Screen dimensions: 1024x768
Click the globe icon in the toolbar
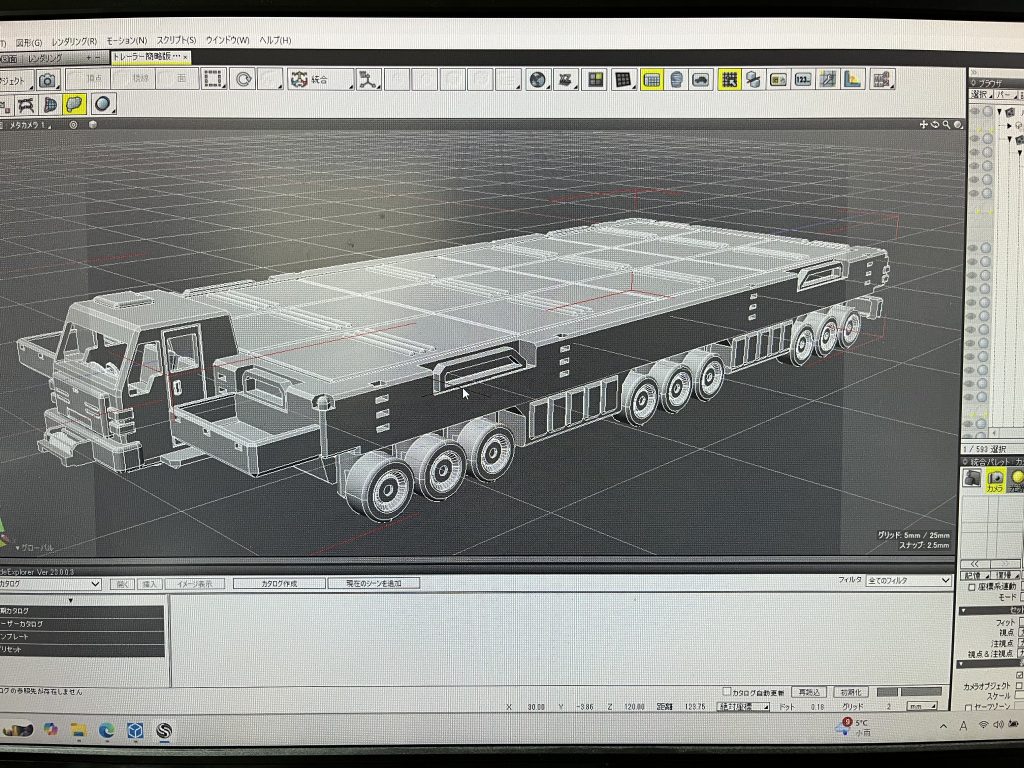click(538, 79)
